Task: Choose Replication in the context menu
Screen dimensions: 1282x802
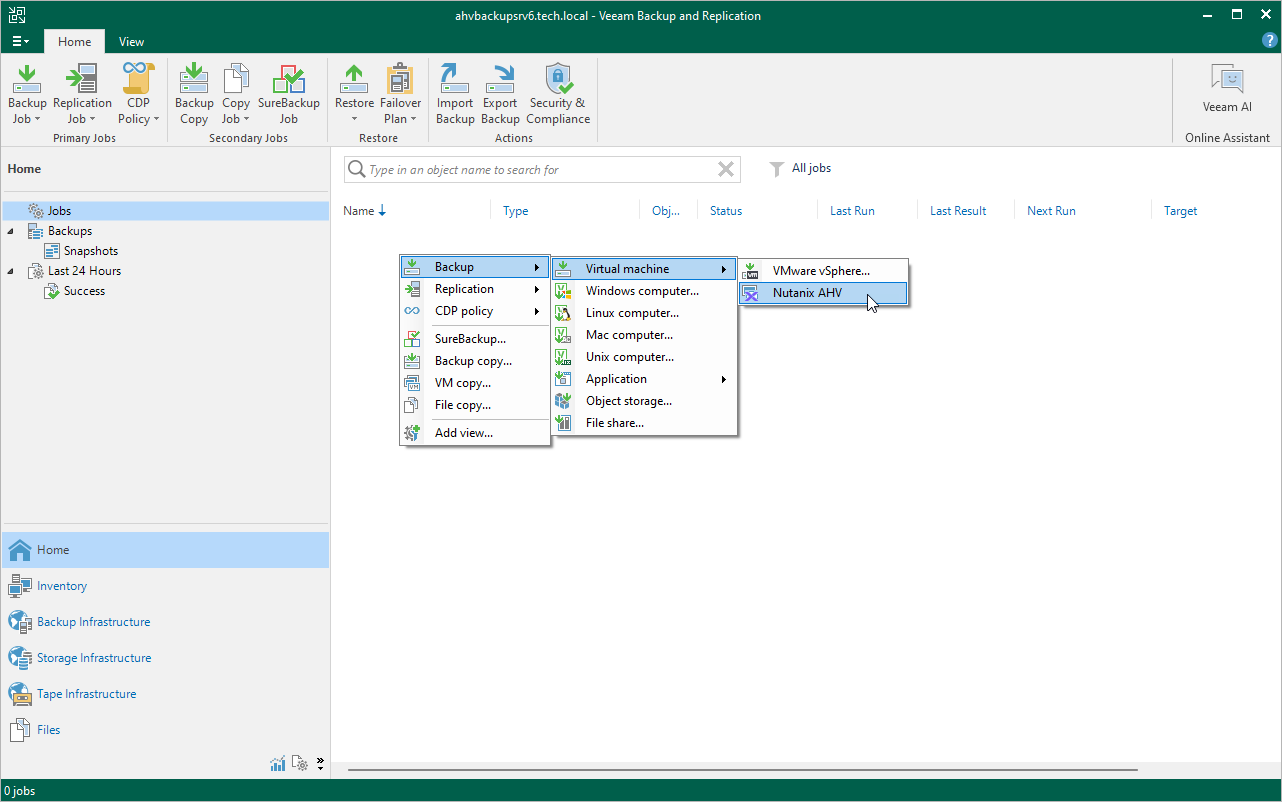Action: [475, 289]
